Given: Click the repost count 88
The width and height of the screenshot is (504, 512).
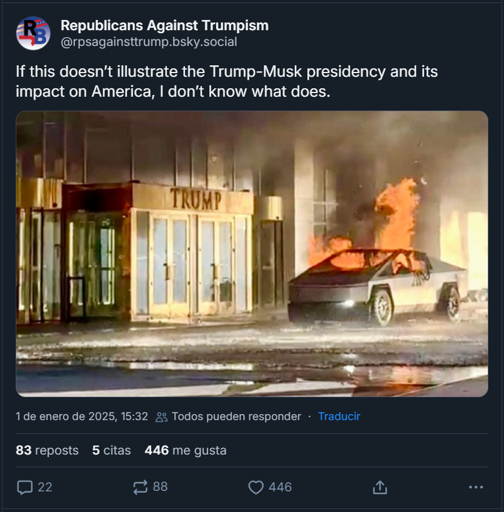Looking at the screenshot, I should coord(160,487).
